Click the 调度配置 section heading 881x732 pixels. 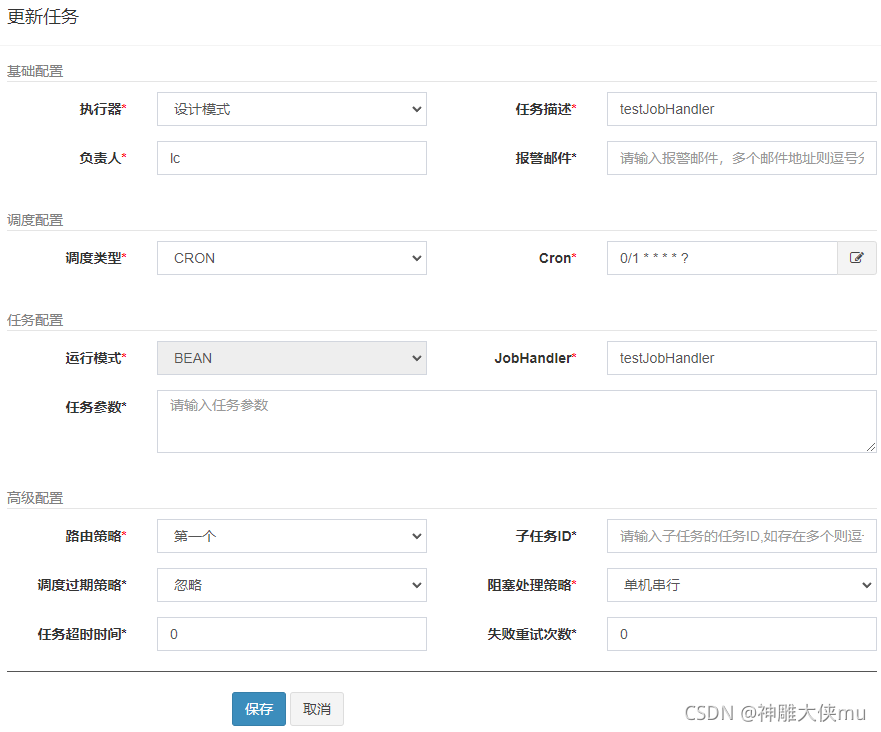pos(35,220)
